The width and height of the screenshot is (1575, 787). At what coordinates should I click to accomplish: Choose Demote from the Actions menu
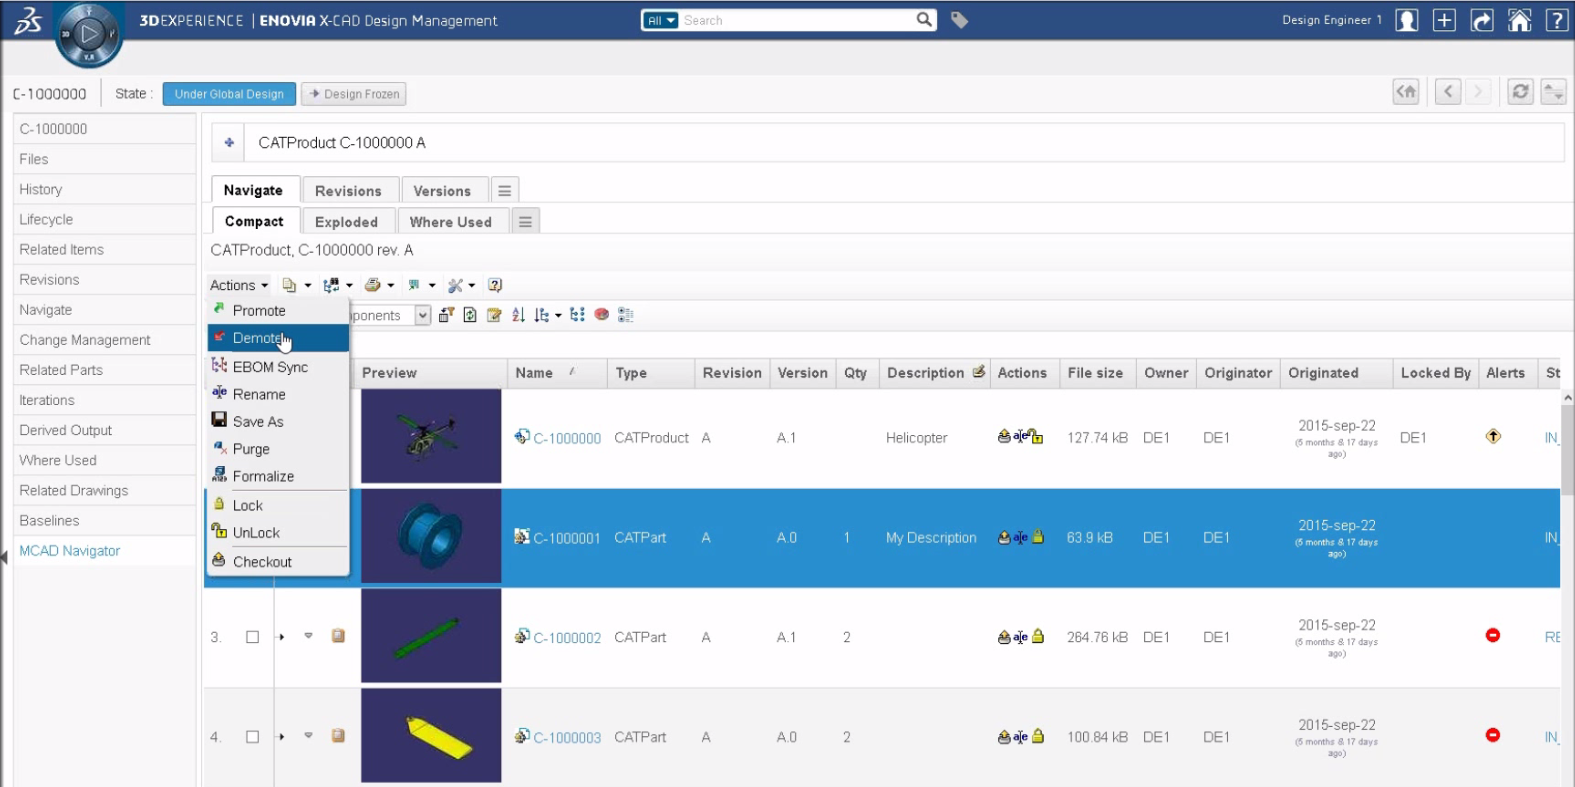click(x=258, y=338)
